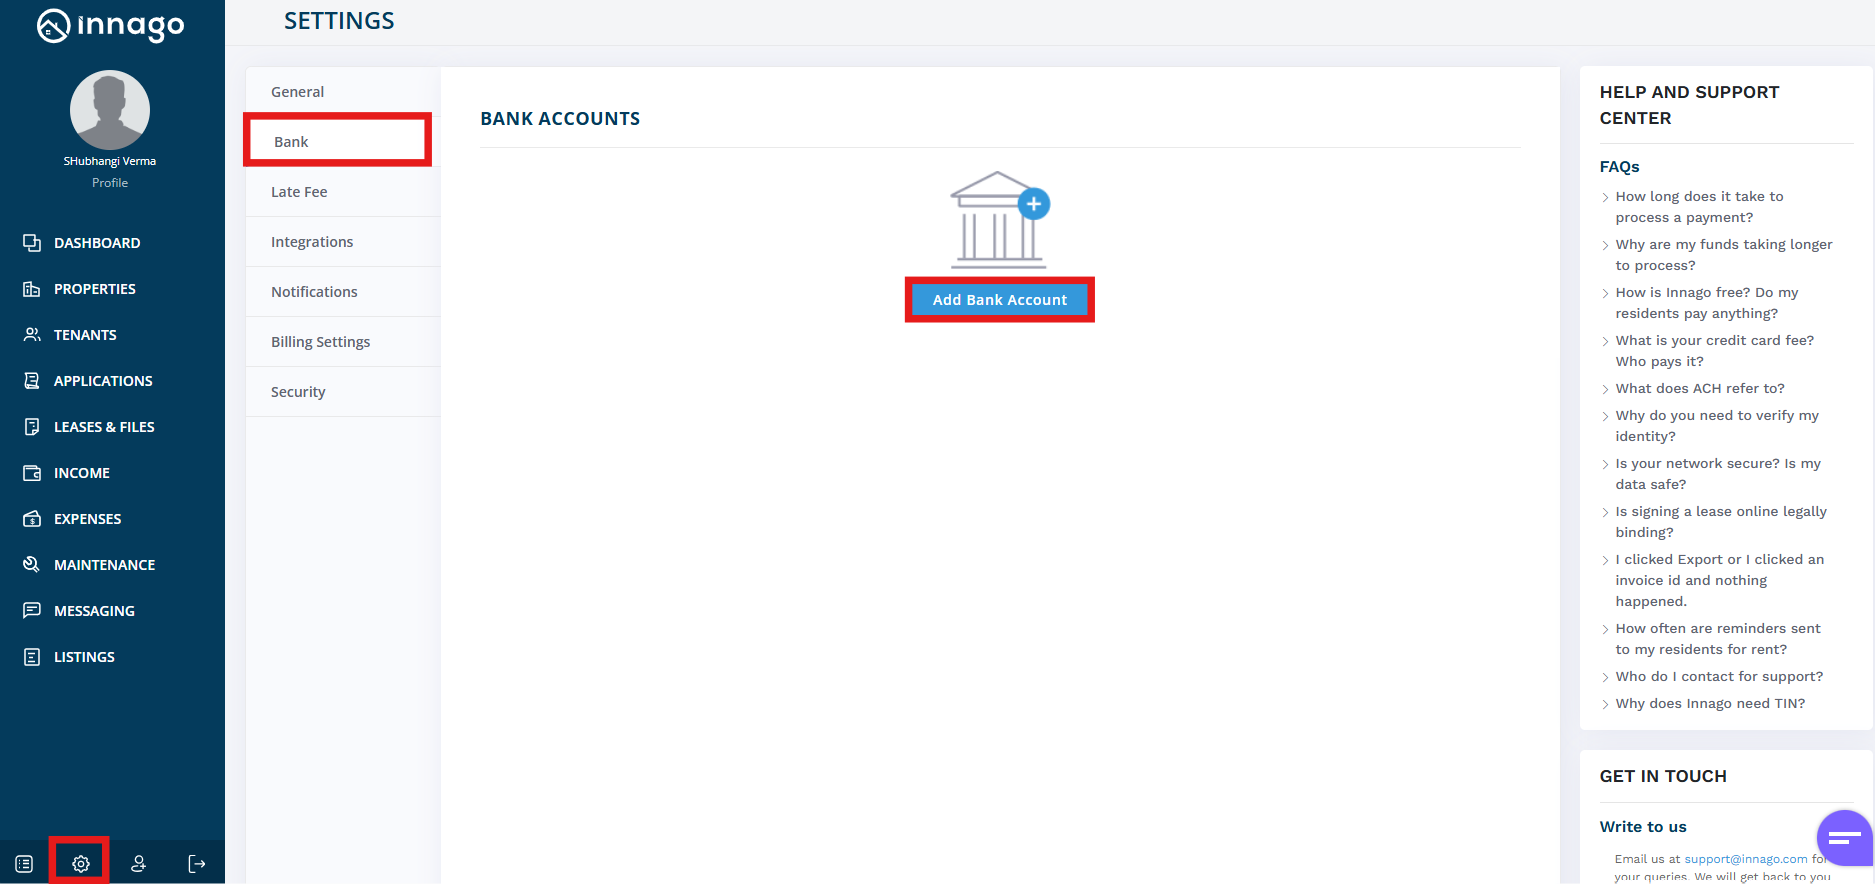Switch to the Late Fee settings tab
This screenshot has width=1875, height=884.
(x=299, y=192)
